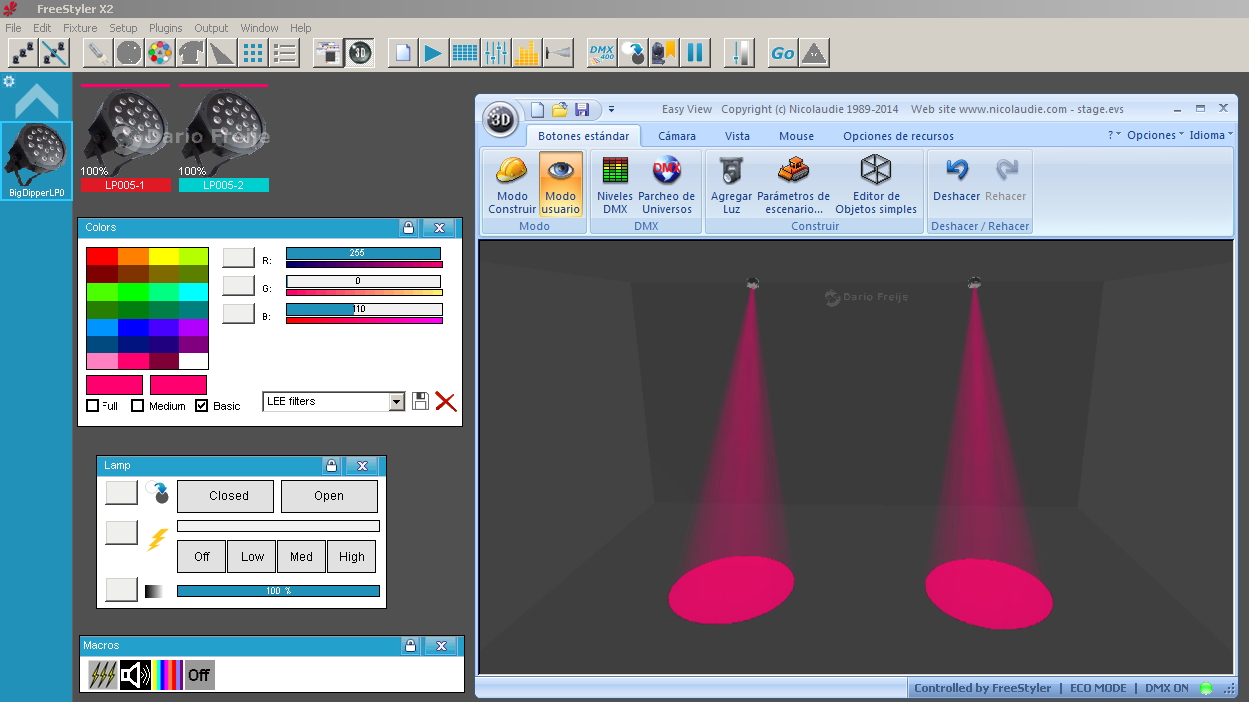Screen dimensions: 1249x702
Task: Expand the Idioma language dropdown
Action: point(1211,135)
